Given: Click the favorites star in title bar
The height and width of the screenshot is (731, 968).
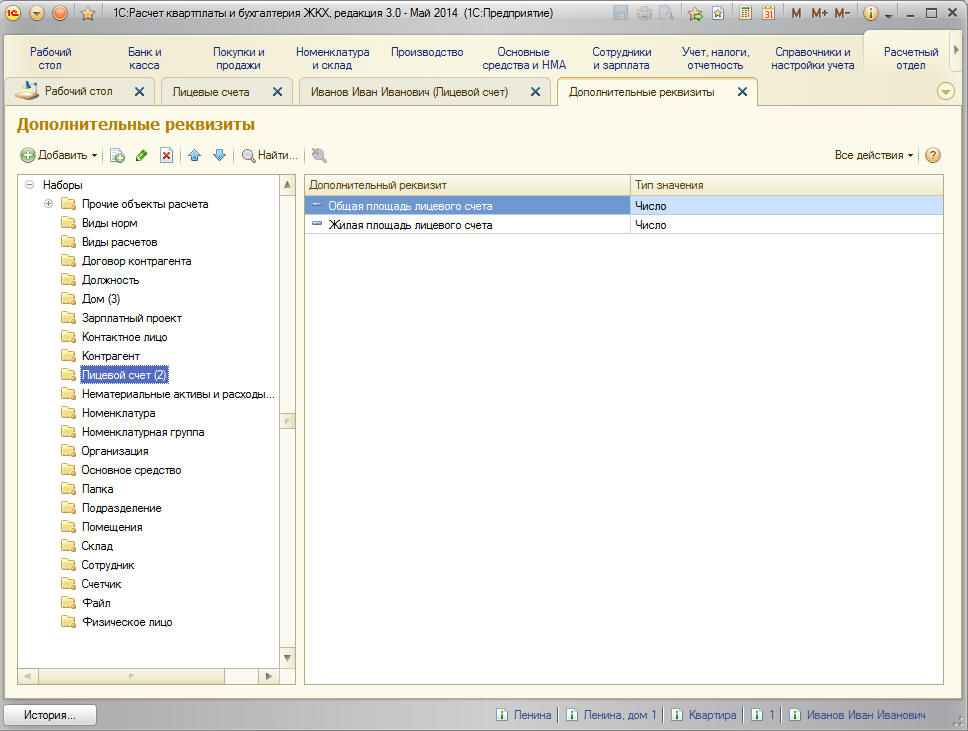Looking at the screenshot, I should [x=88, y=13].
